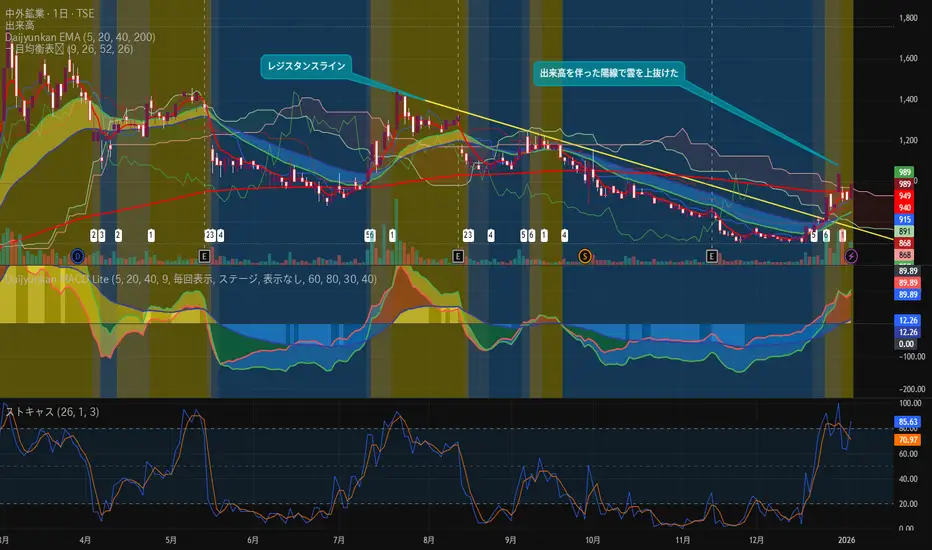The height and width of the screenshot is (550, 932).
Task: Click the green 989 price label
Action: click(x=905, y=172)
